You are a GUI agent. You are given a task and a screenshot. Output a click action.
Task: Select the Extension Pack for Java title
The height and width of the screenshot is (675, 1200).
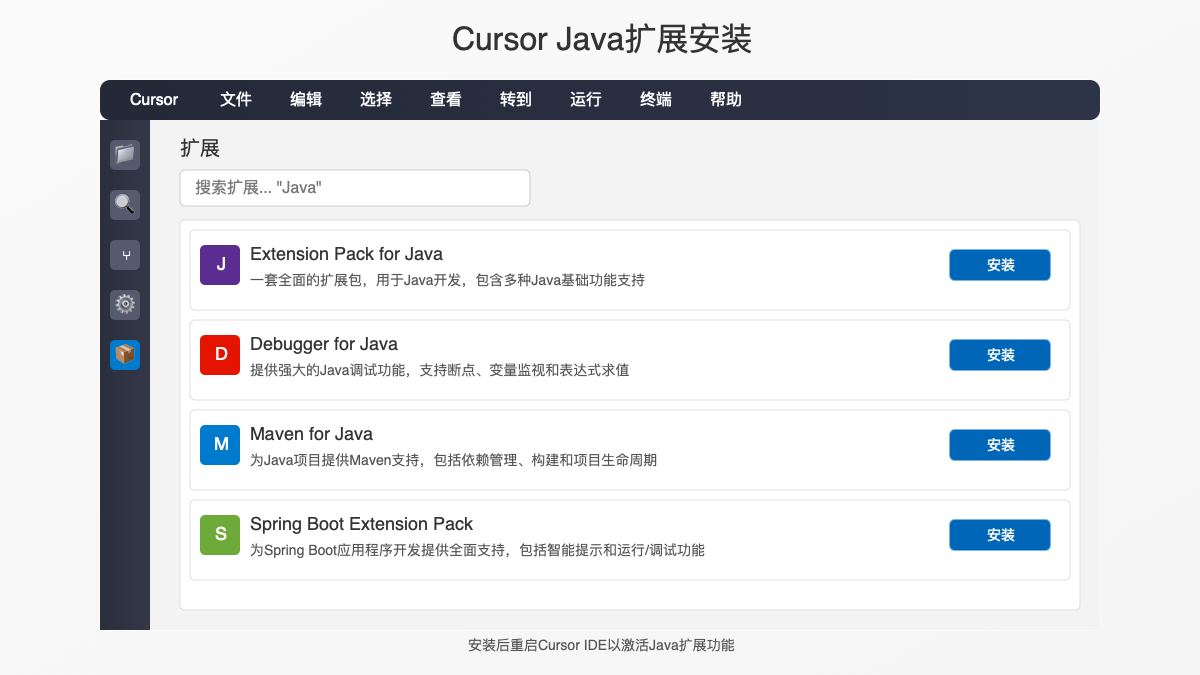click(346, 254)
